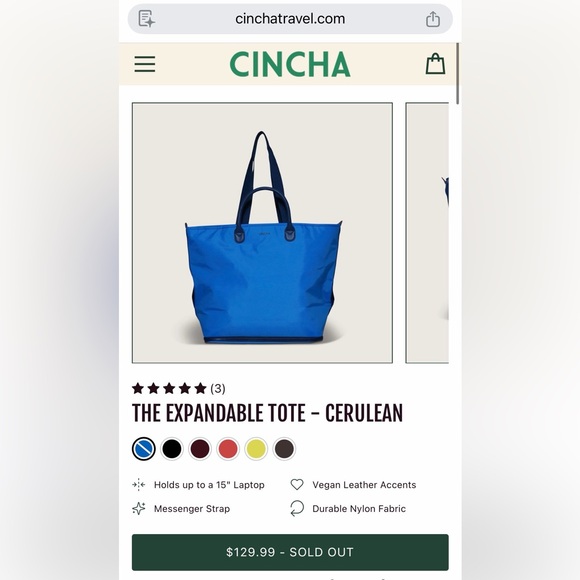The image size is (580, 580).
Task: Tap the cinchatravel.com address bar
Action: 290,19
